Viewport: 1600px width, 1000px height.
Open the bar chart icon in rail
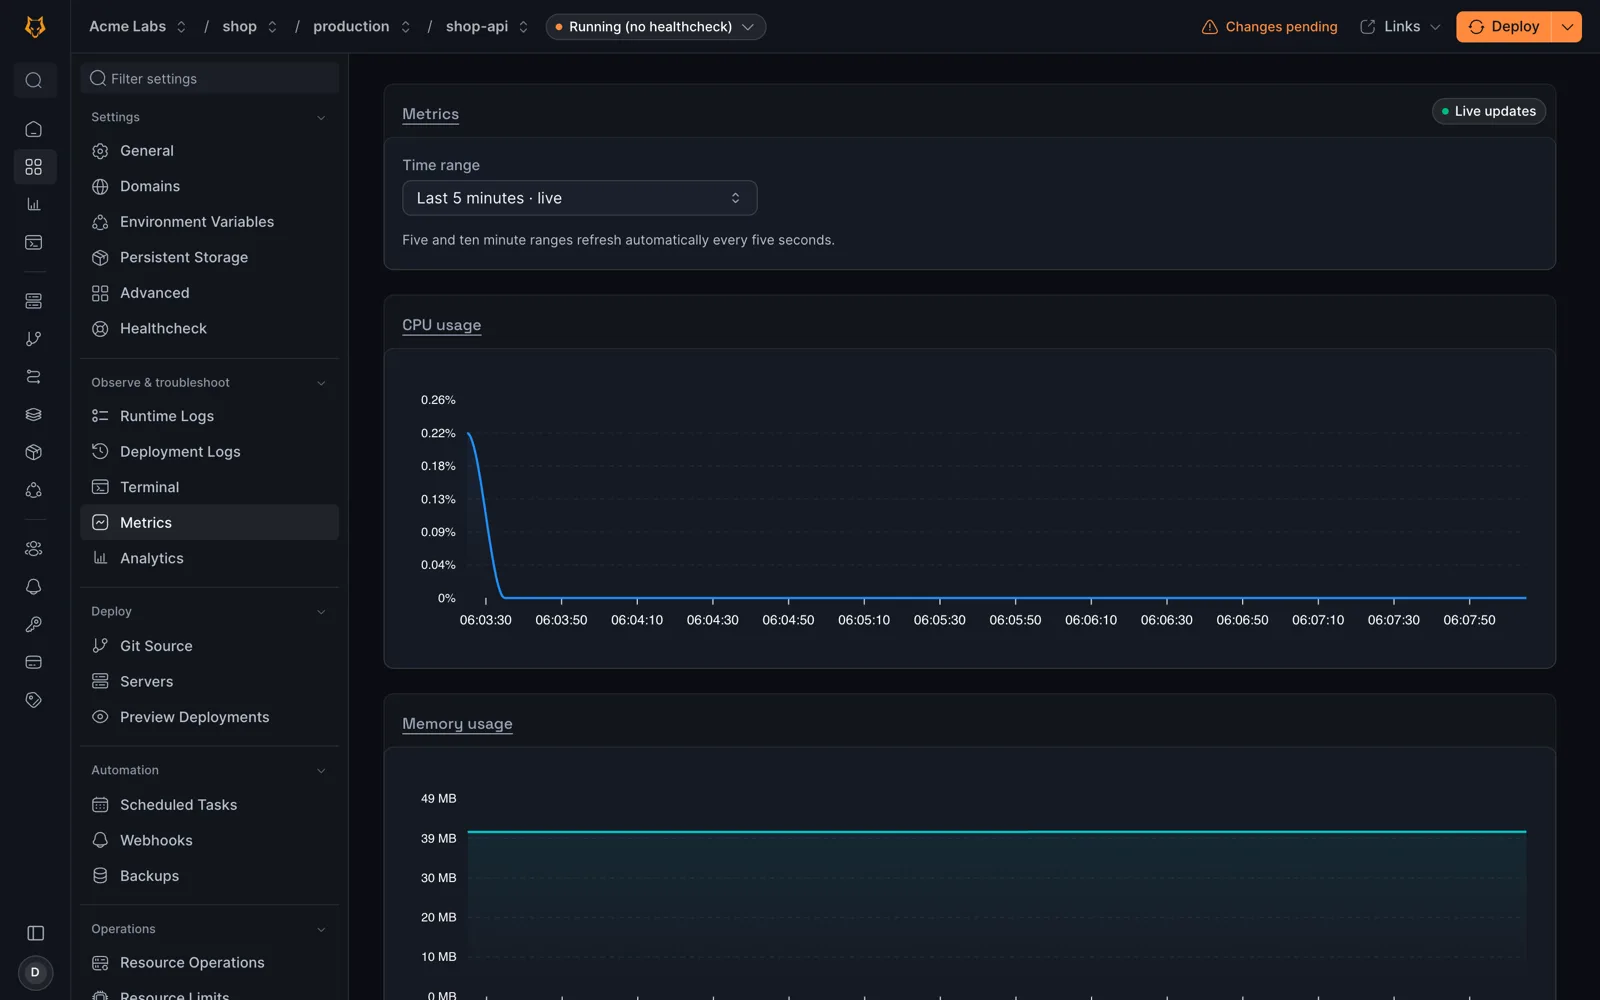tap(34, 205)
